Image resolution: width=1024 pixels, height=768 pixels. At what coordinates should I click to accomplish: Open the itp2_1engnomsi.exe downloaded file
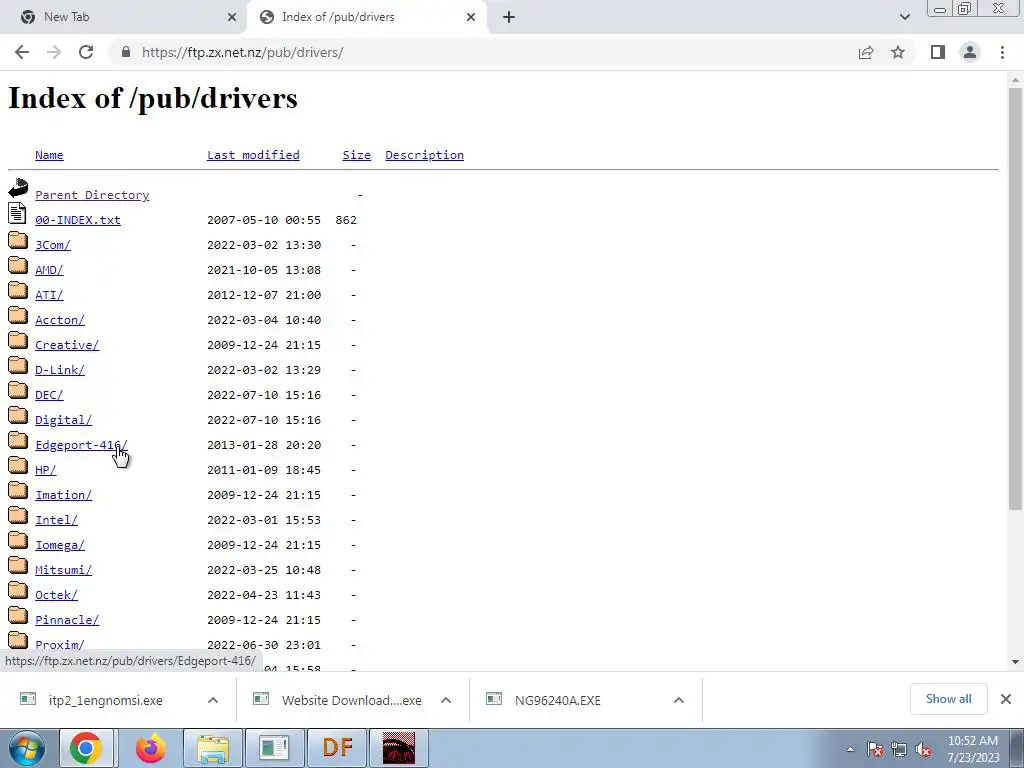[x=105, y=700]
